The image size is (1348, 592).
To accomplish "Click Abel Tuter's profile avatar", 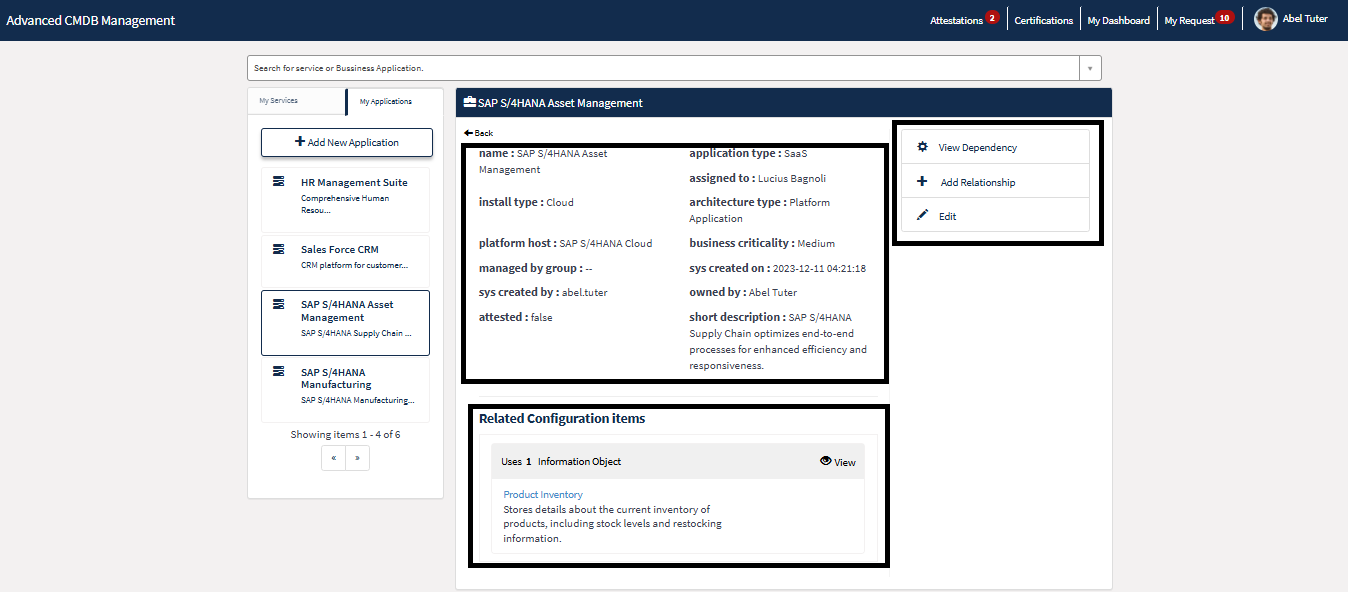I will (x=1265, y=19).
